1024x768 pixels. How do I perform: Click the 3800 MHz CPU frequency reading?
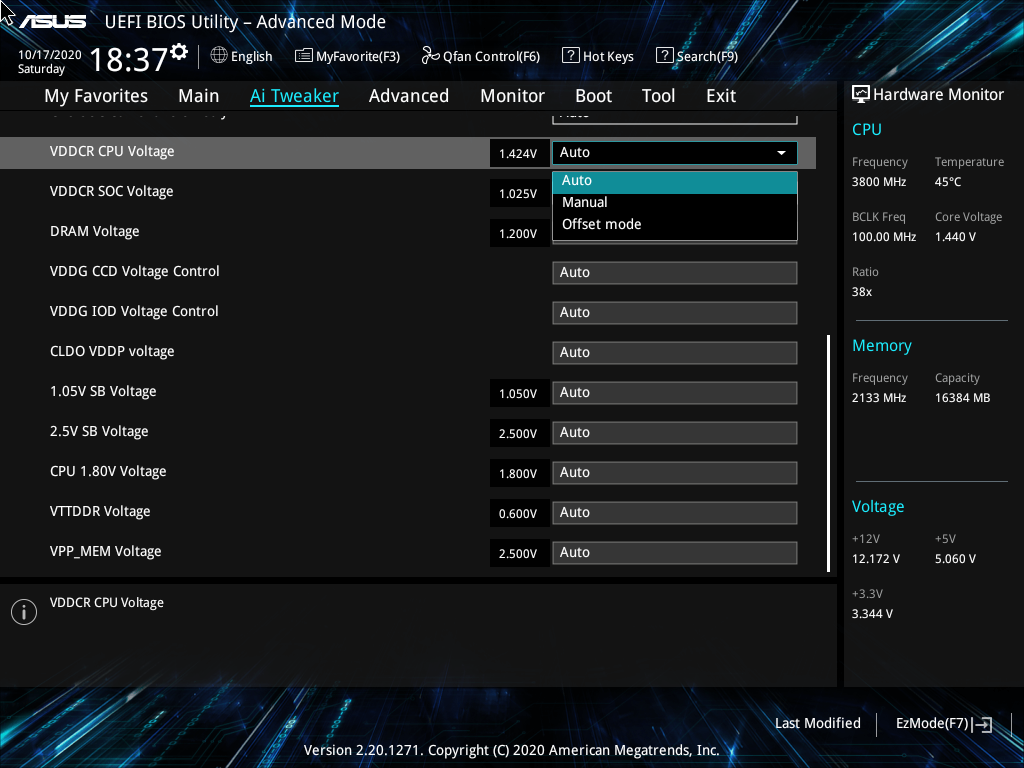pyautogui.click(x=879, y=182)
